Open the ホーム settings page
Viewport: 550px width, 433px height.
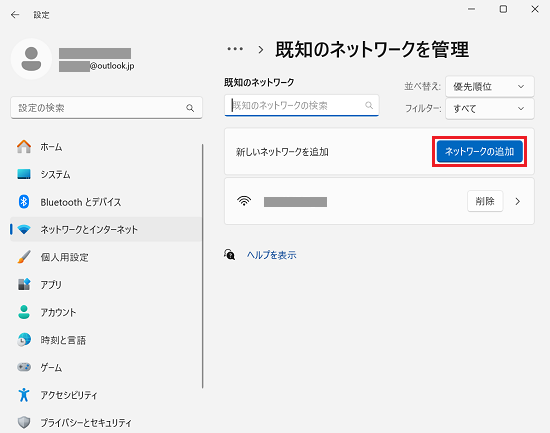106,147
